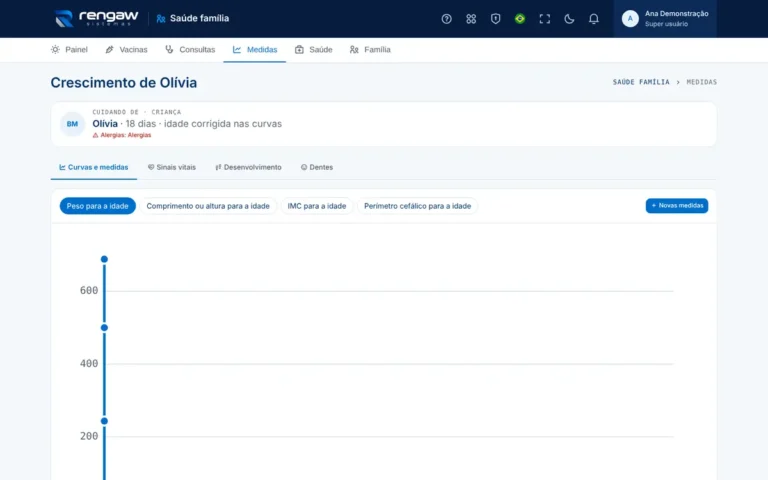Click the MEDIDAS breadcrumb item

pos(701,82)
